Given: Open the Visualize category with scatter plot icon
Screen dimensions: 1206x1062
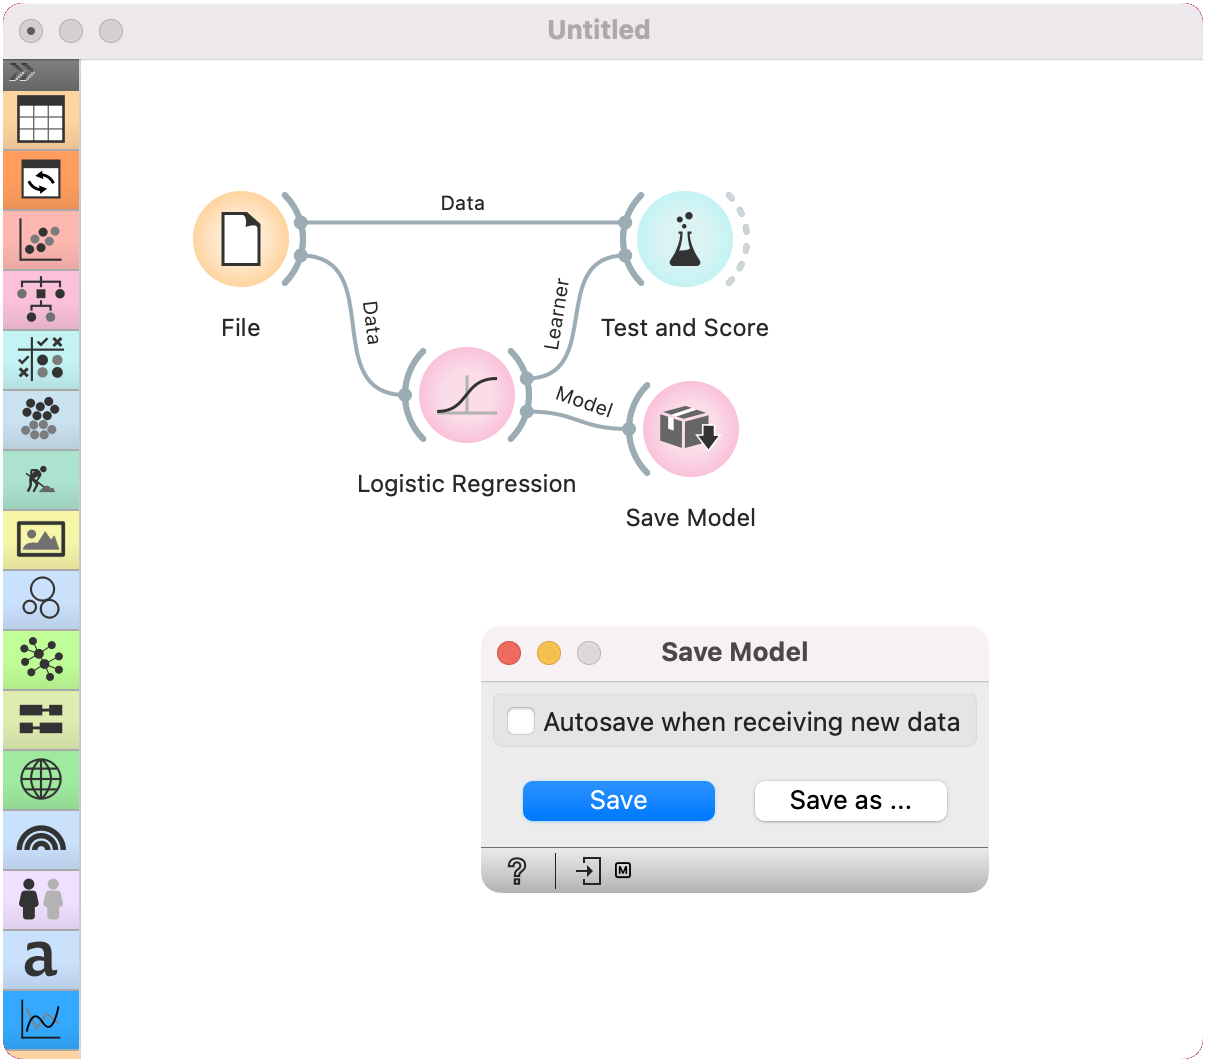Looking at the screenshot, I should click(40, 240).
